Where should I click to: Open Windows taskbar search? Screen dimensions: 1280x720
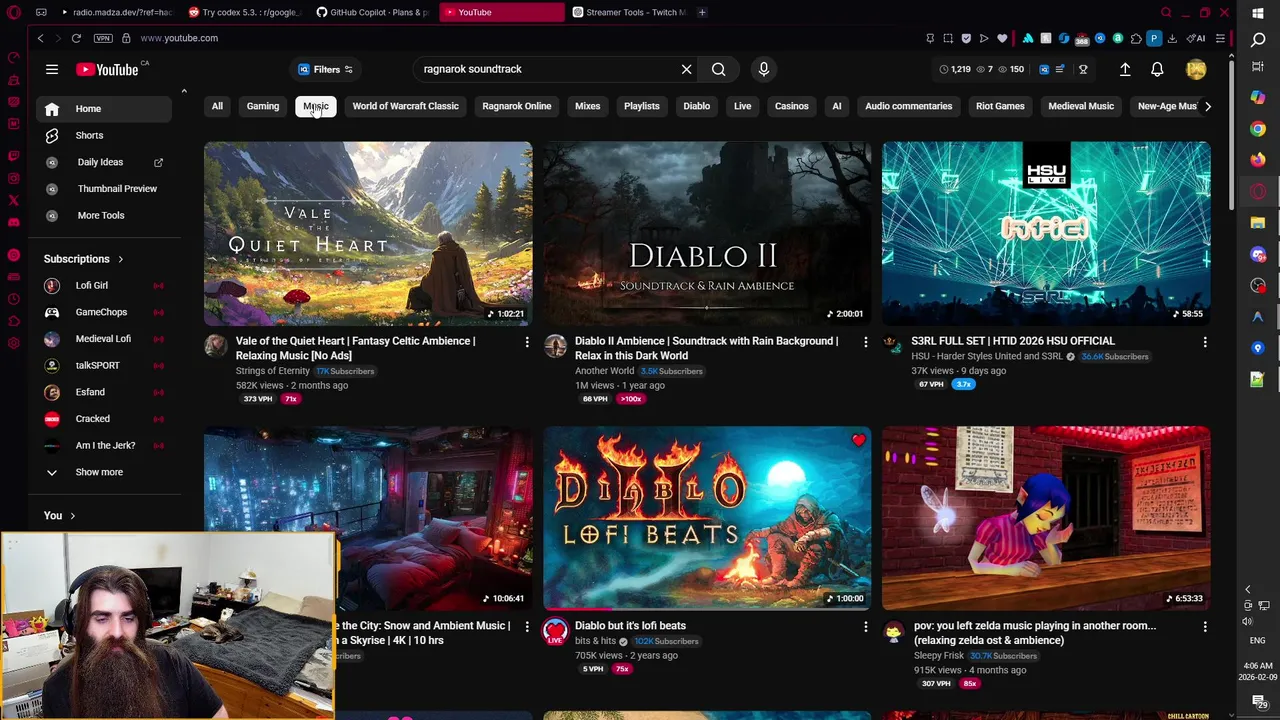coord(1258,40)
